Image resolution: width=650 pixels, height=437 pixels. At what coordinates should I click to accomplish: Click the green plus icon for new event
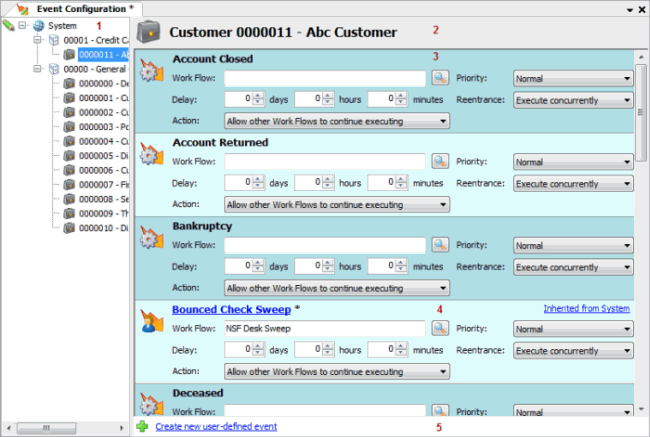point(143,427)
